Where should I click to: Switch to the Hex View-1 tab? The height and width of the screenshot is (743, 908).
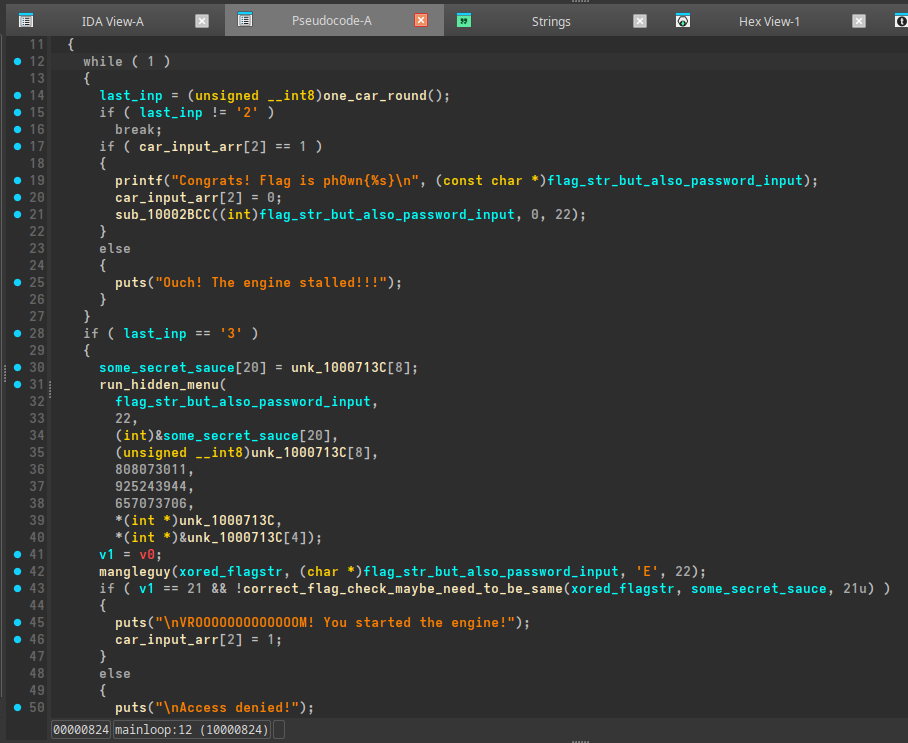point(769,21)
